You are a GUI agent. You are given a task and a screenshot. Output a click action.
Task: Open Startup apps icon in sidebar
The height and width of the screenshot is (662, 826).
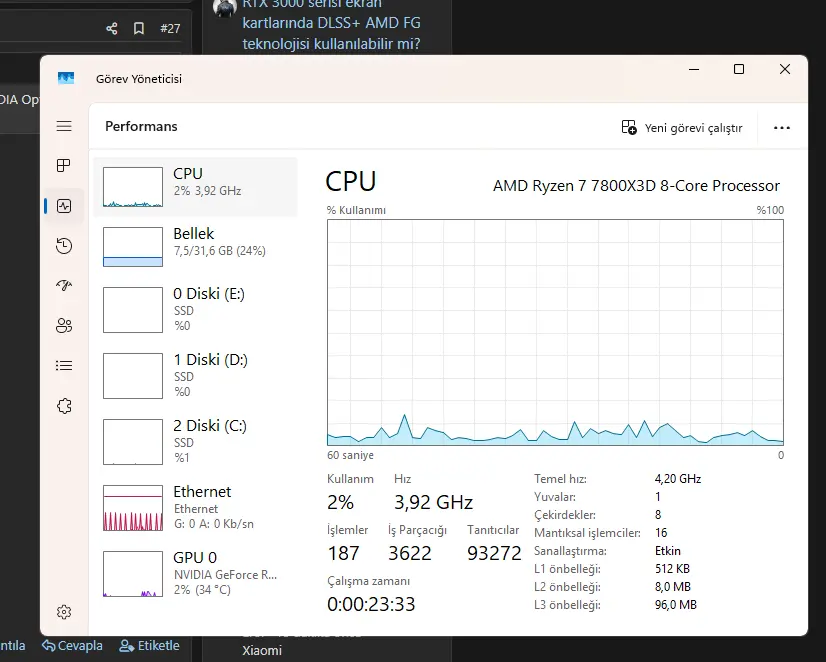tap(64, 285)
